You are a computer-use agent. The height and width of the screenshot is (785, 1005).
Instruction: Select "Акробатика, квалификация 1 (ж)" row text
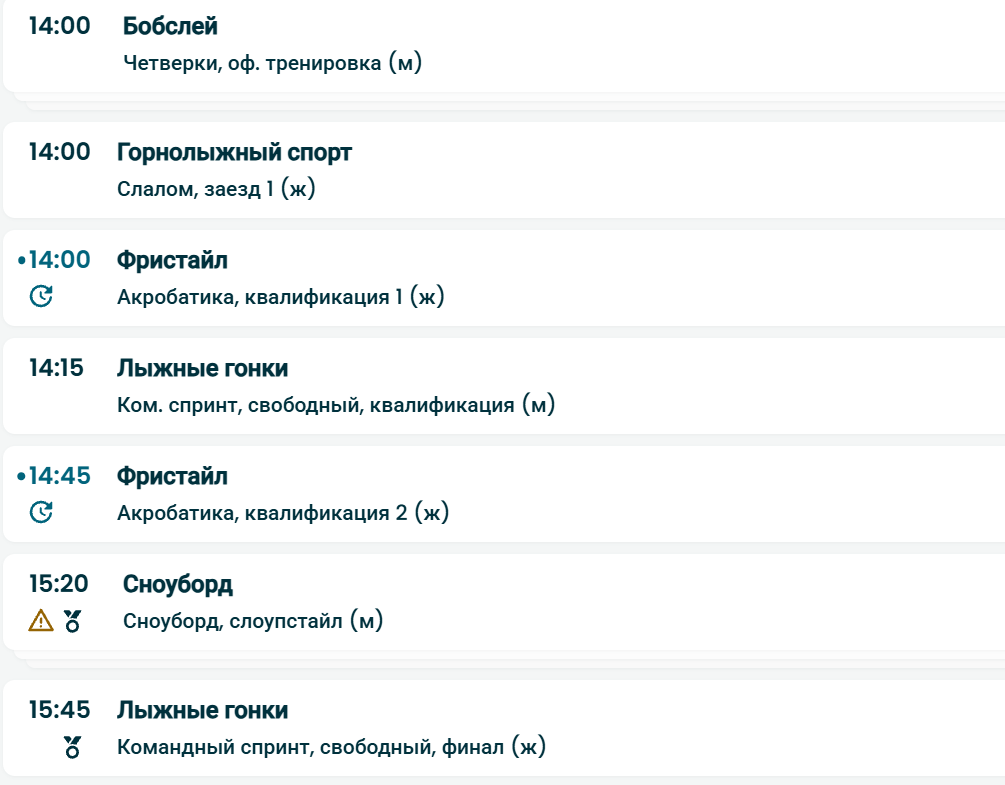(280, 297)
